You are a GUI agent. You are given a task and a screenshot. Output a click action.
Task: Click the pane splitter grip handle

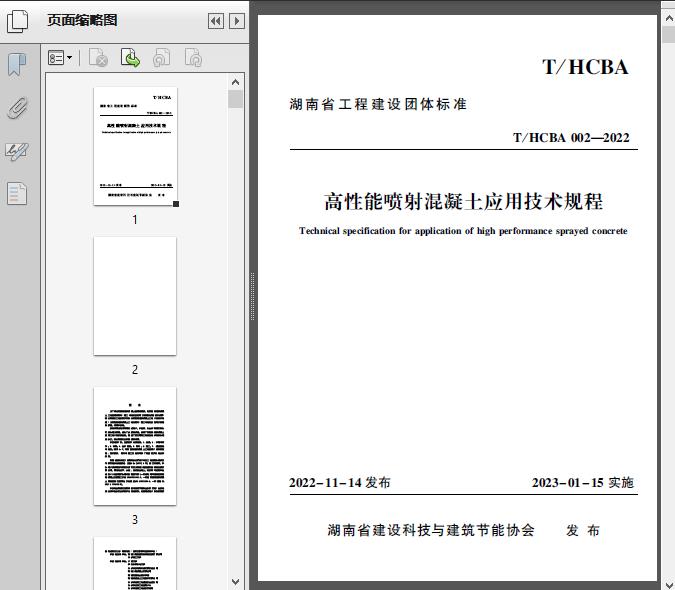tap(253, 296)
